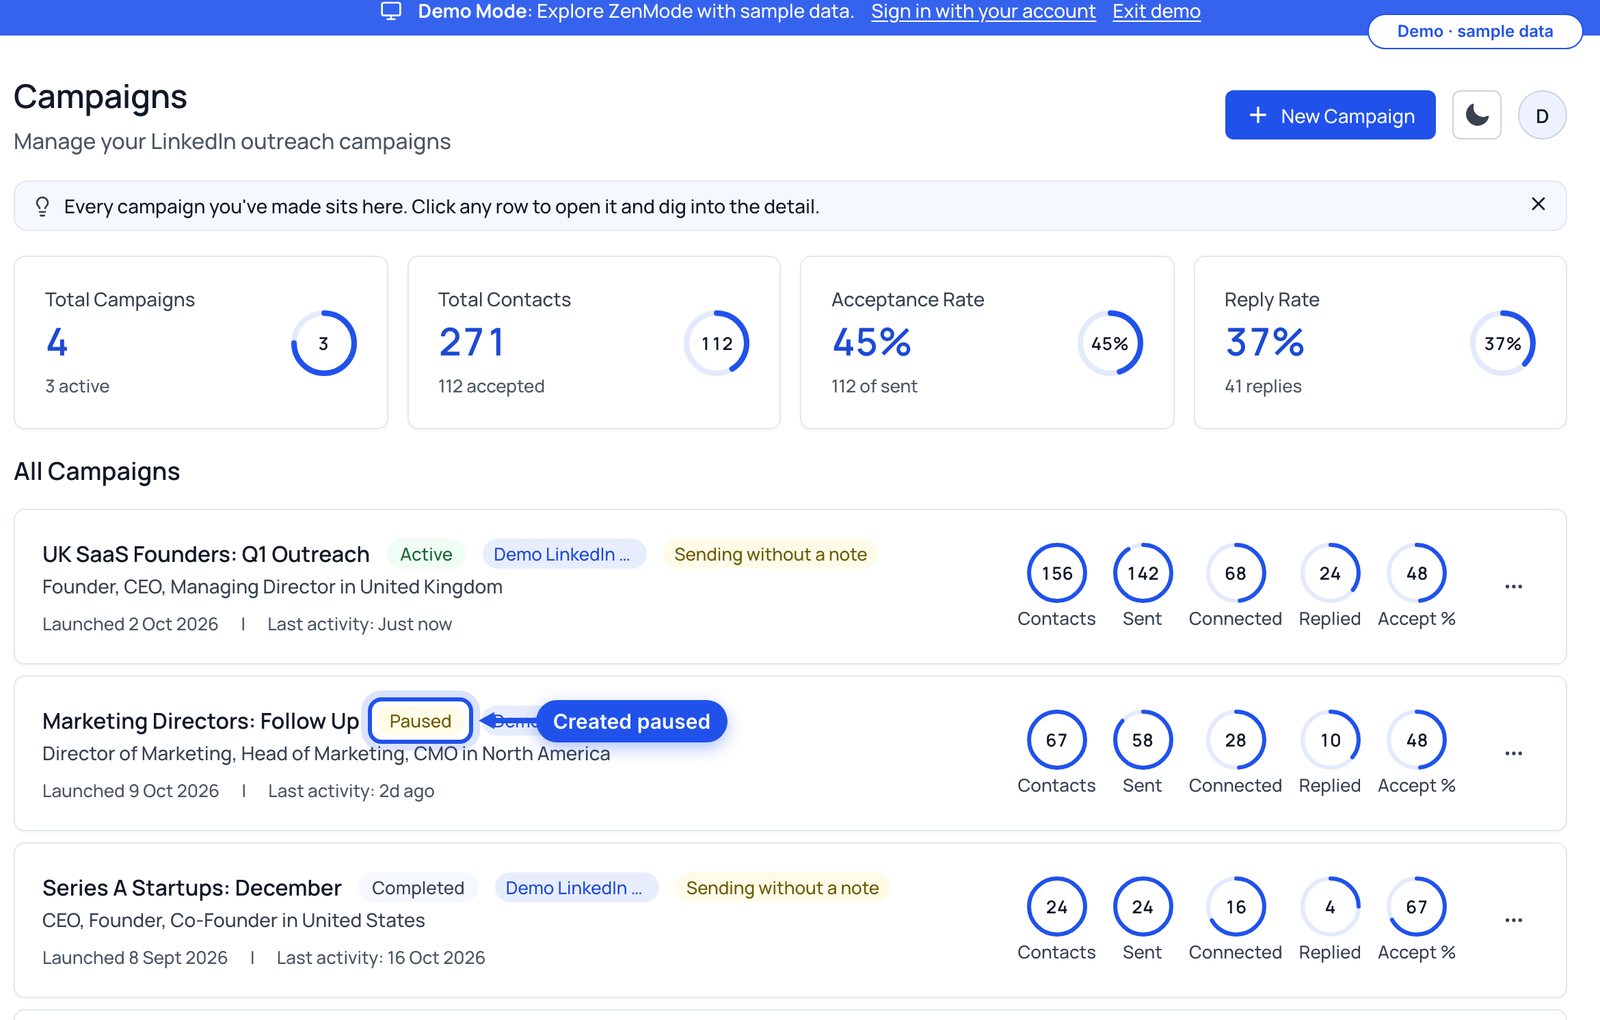Click 'Launched 2 Oct 2026' text

pyautogui.click(x=130, y=624)
